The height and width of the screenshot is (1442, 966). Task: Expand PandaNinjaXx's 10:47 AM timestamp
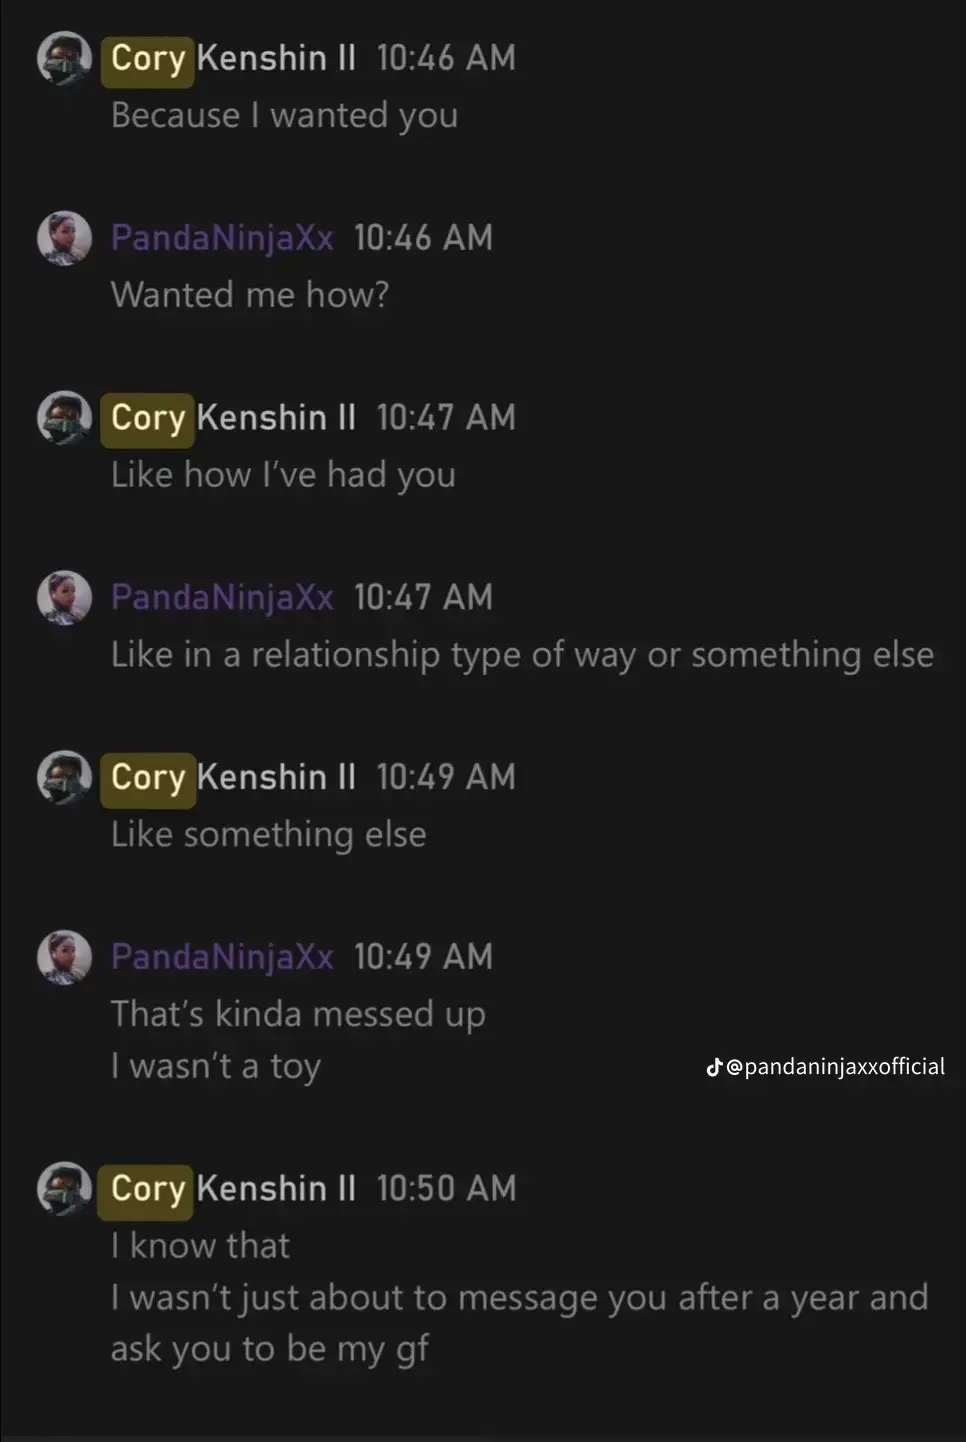[x=424, y=597]
